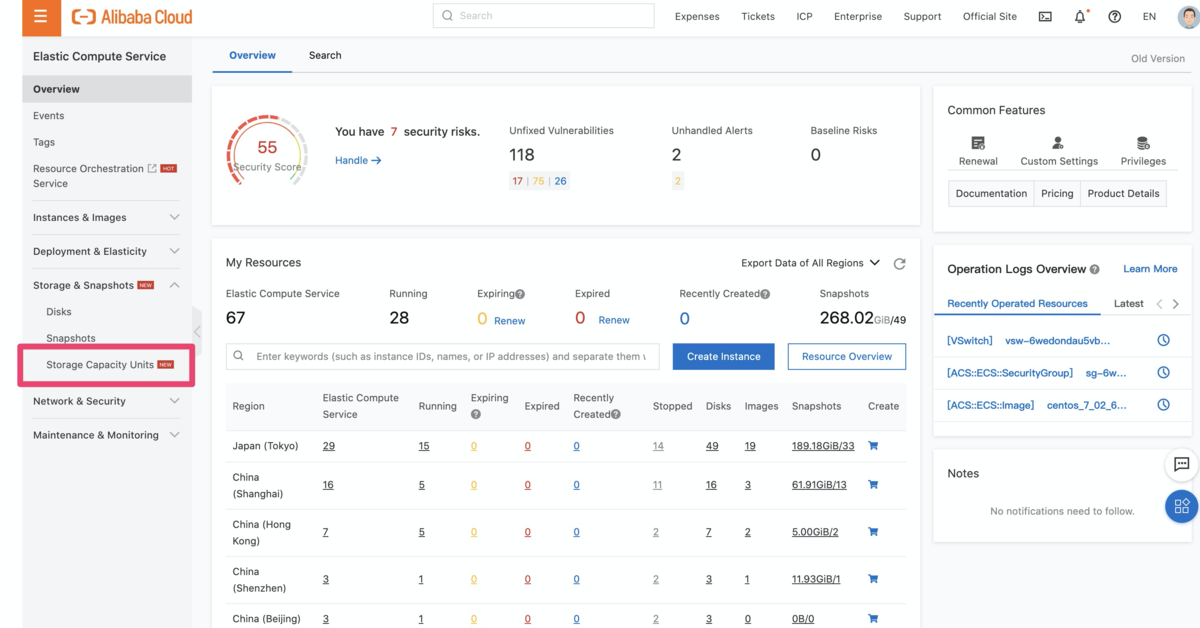Open the feedback chat bubble icon

pos(1181,464)
